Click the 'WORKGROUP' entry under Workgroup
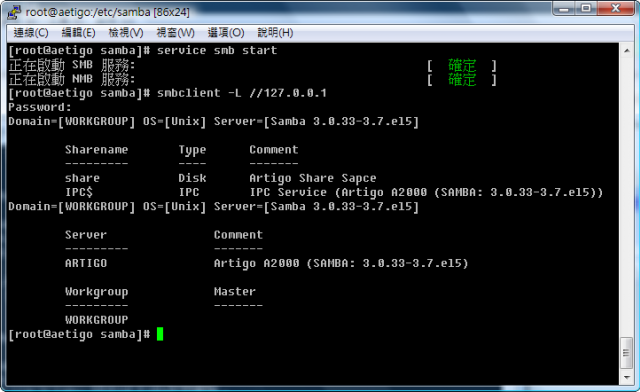 tap(96, 320)
